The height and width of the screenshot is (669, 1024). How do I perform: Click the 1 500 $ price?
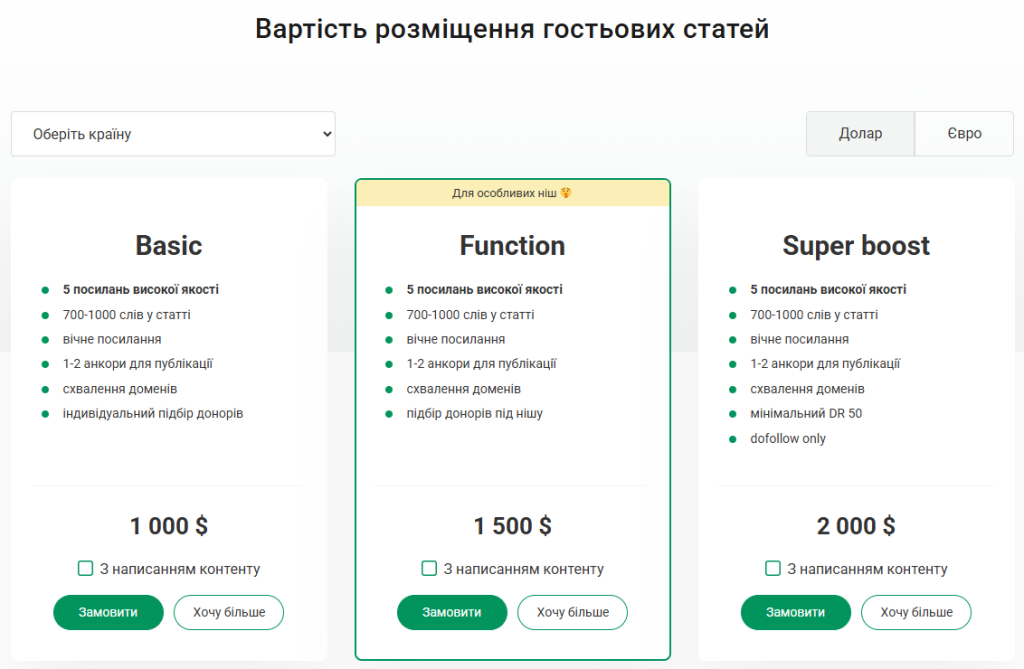point(512,526)
